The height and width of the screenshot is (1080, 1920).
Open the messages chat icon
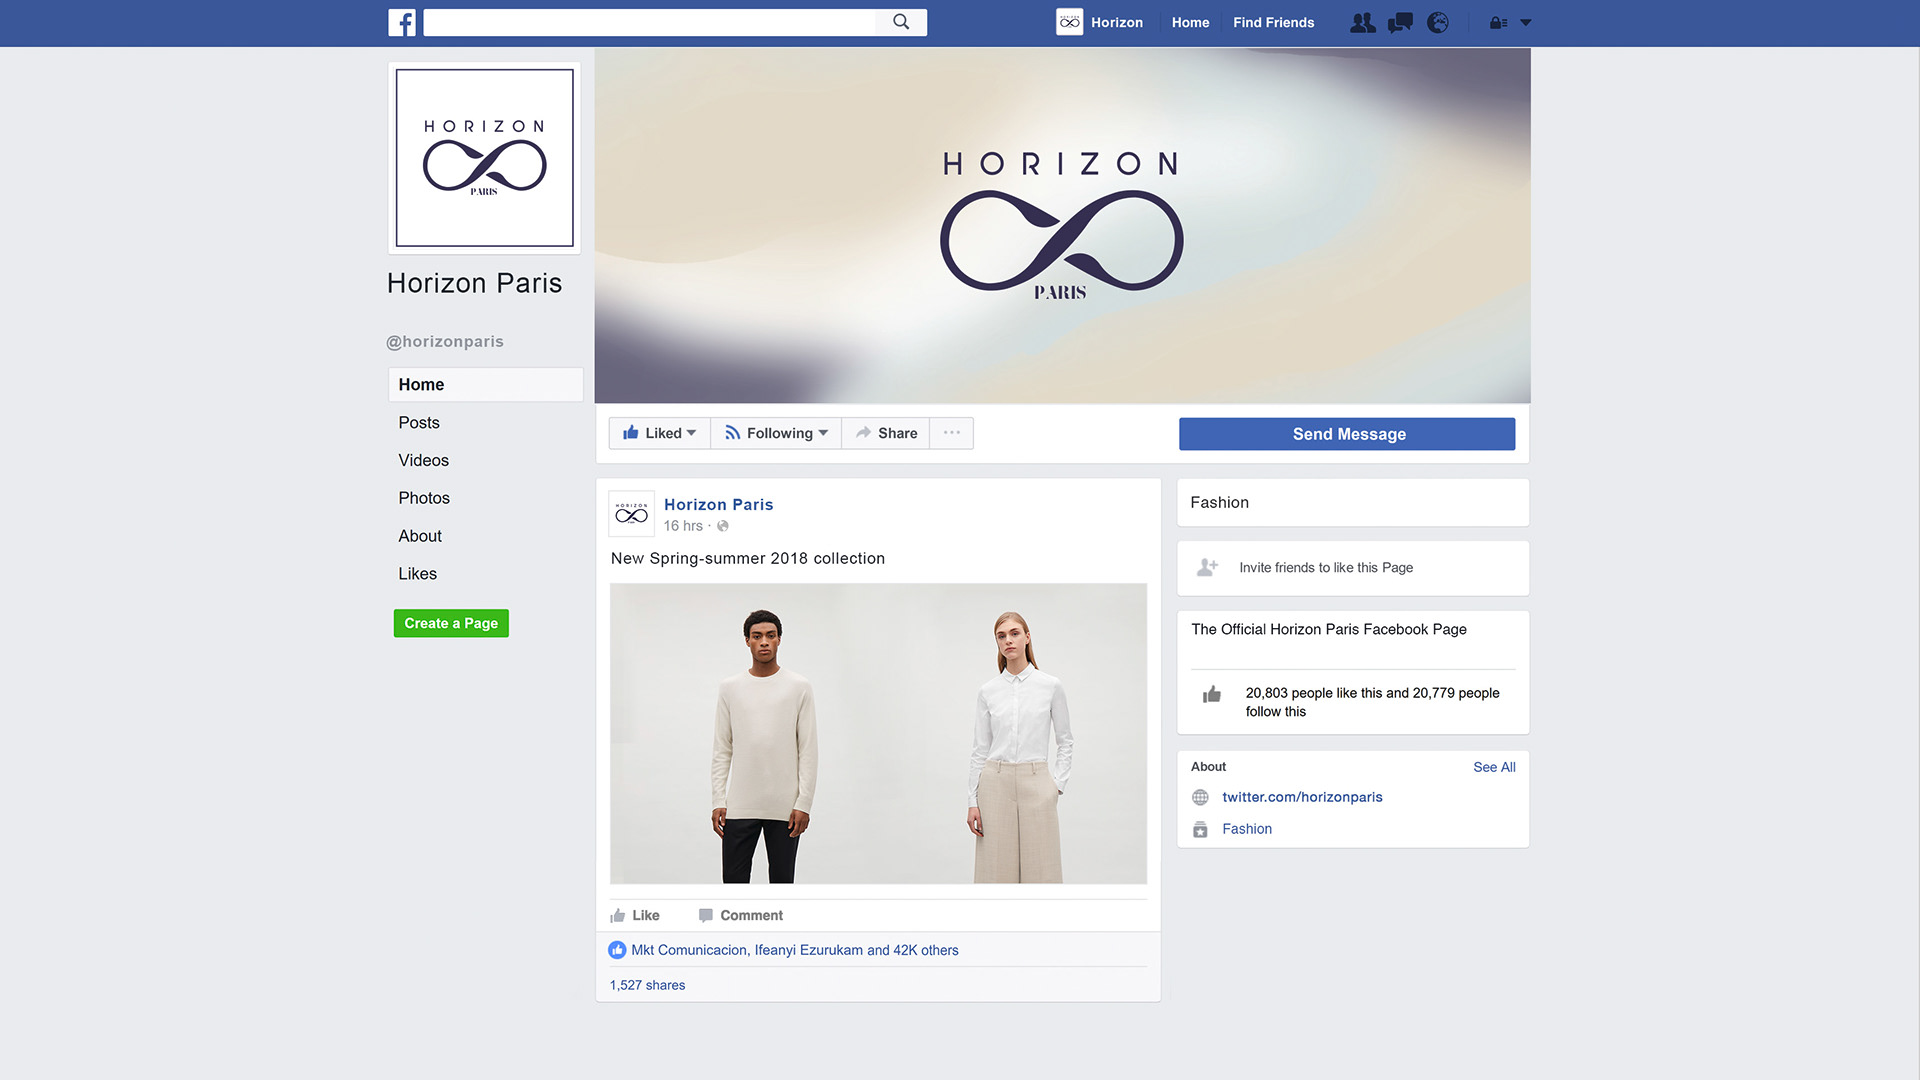click(x=1400, y=22)
